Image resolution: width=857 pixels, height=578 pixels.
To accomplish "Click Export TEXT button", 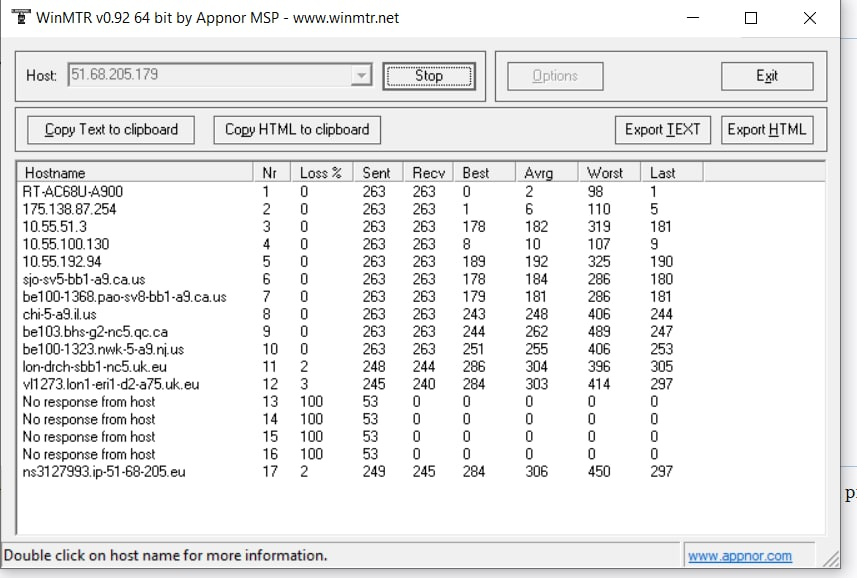I will click(x=662, y=130).
